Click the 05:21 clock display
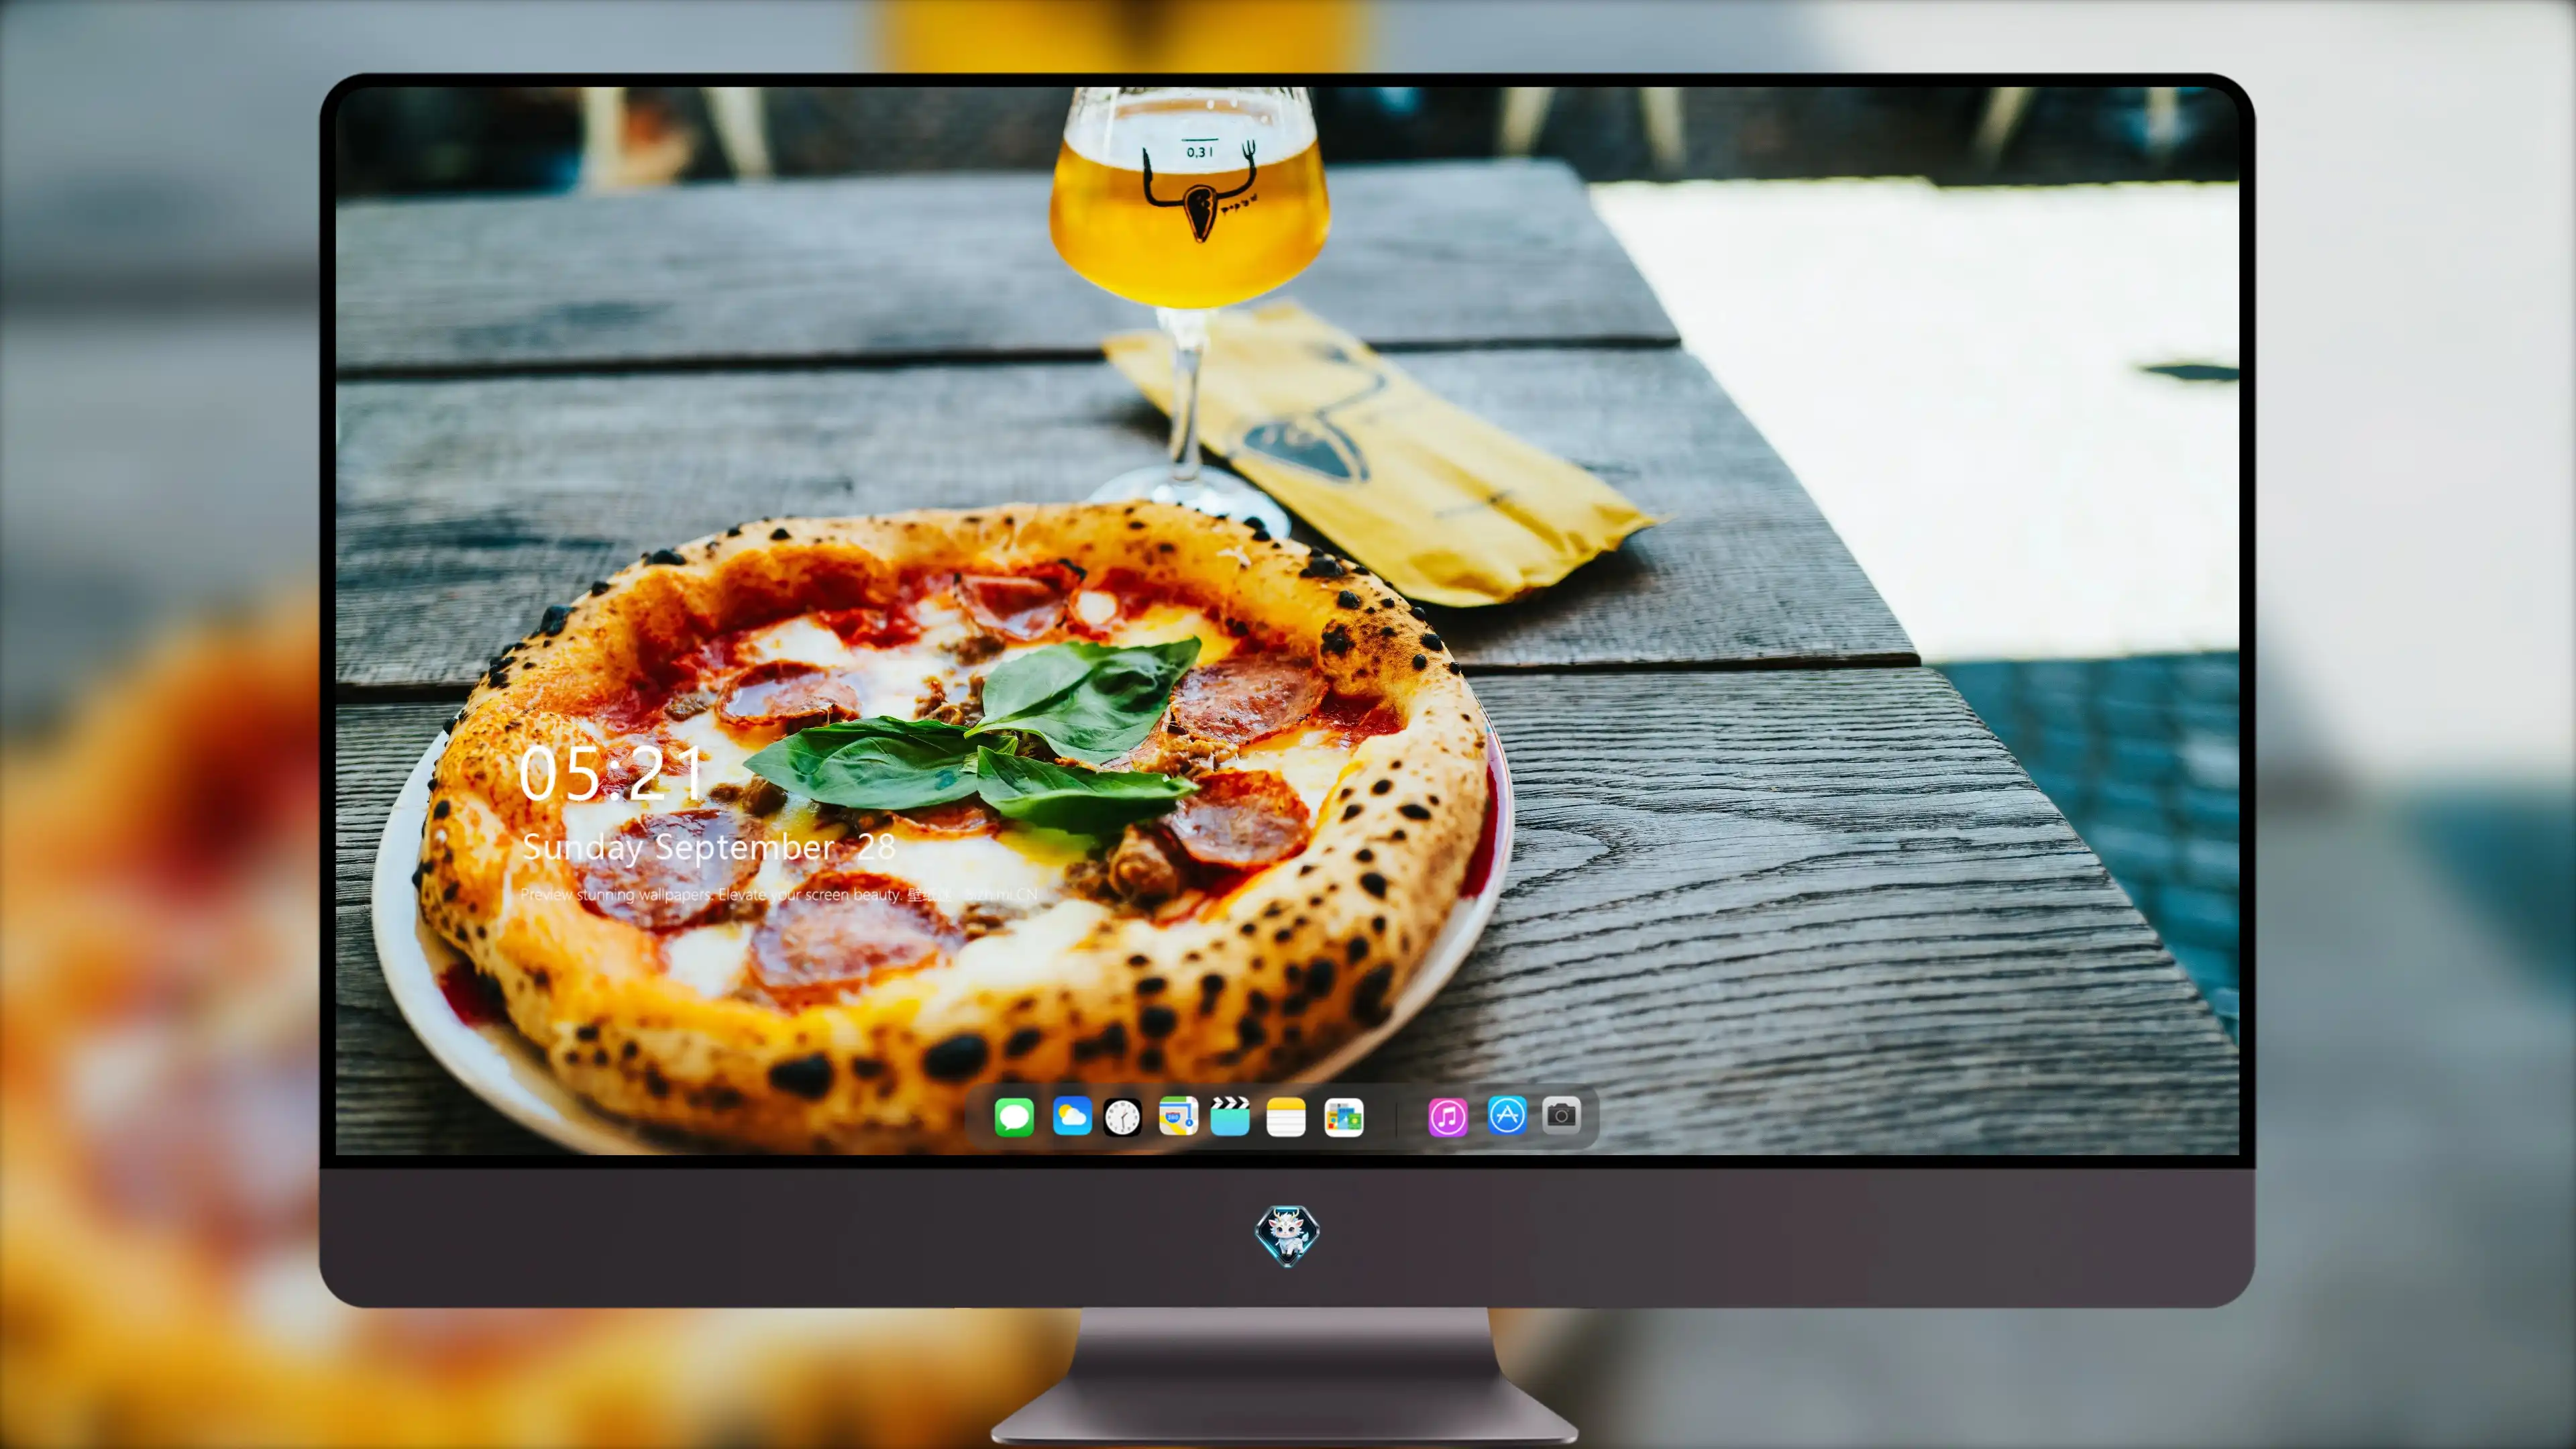 [x=611, y=774]
